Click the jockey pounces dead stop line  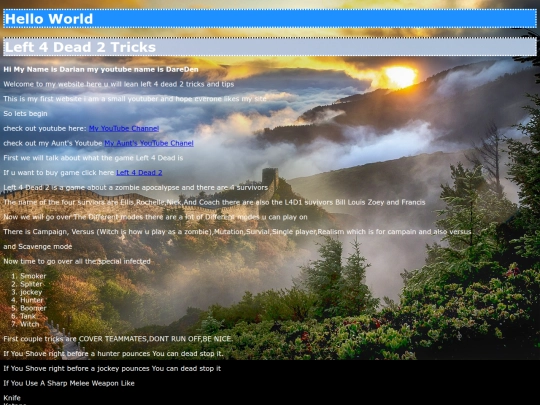point(112,368)
